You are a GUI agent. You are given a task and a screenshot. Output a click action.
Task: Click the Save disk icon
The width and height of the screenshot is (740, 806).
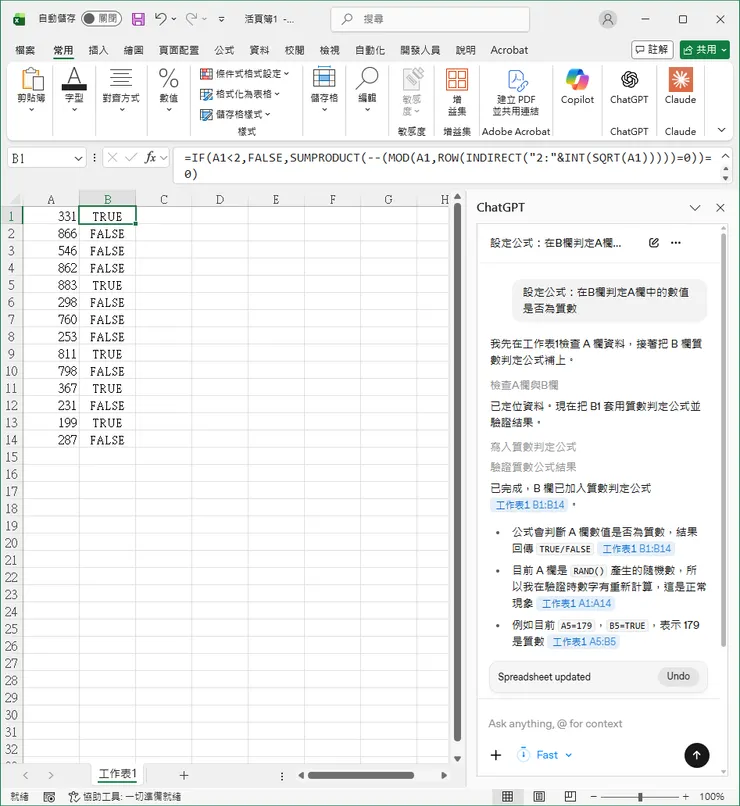coord(138,19)
